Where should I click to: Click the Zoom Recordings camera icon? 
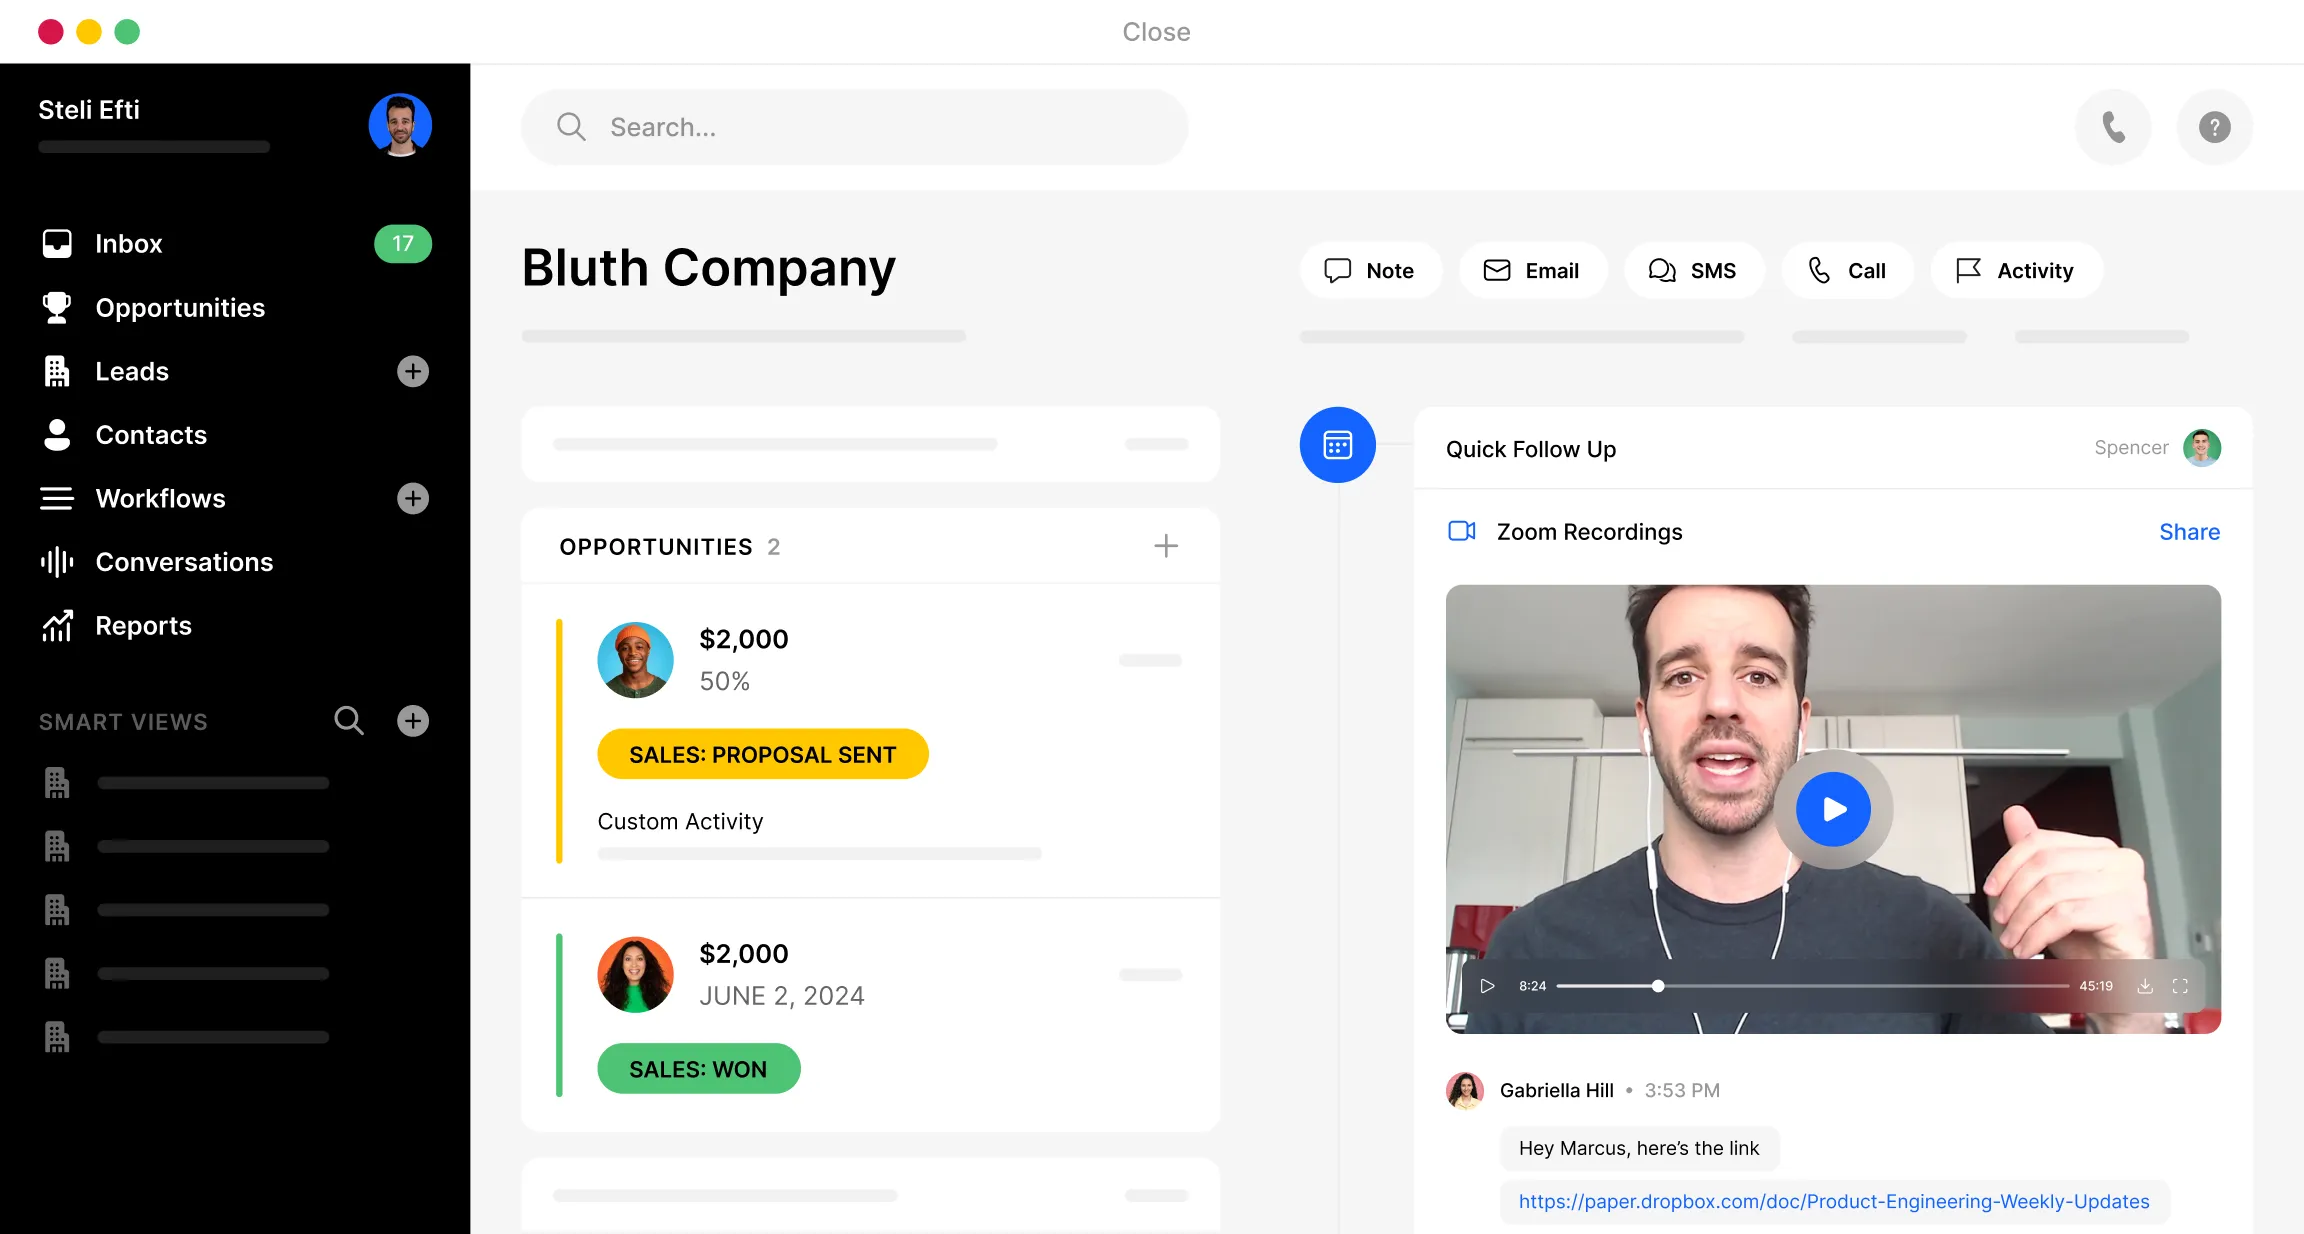(1462, 531)
